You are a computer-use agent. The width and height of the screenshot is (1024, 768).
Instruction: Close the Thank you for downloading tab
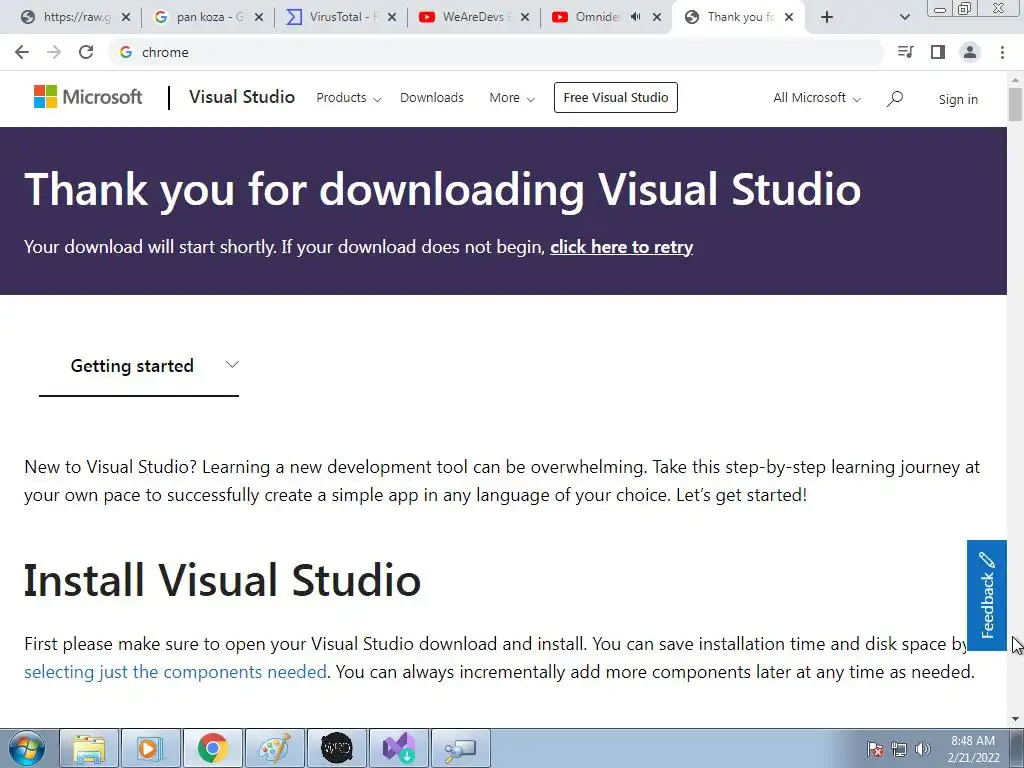click(x=789, y=17)
